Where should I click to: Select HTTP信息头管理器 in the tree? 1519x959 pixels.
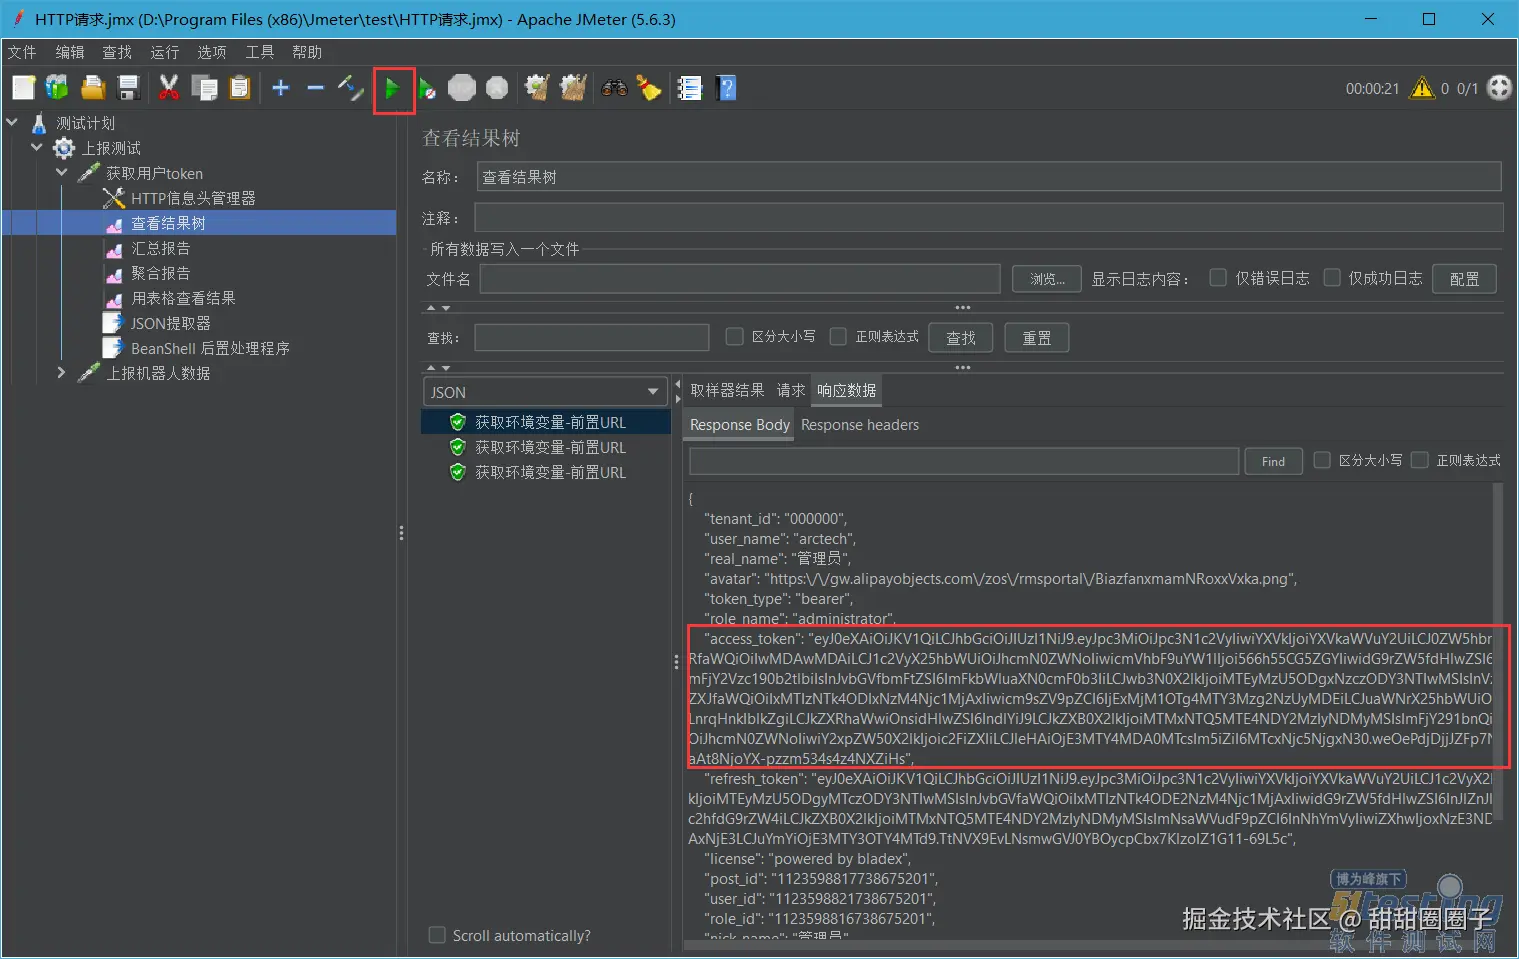tap(193, 198)
